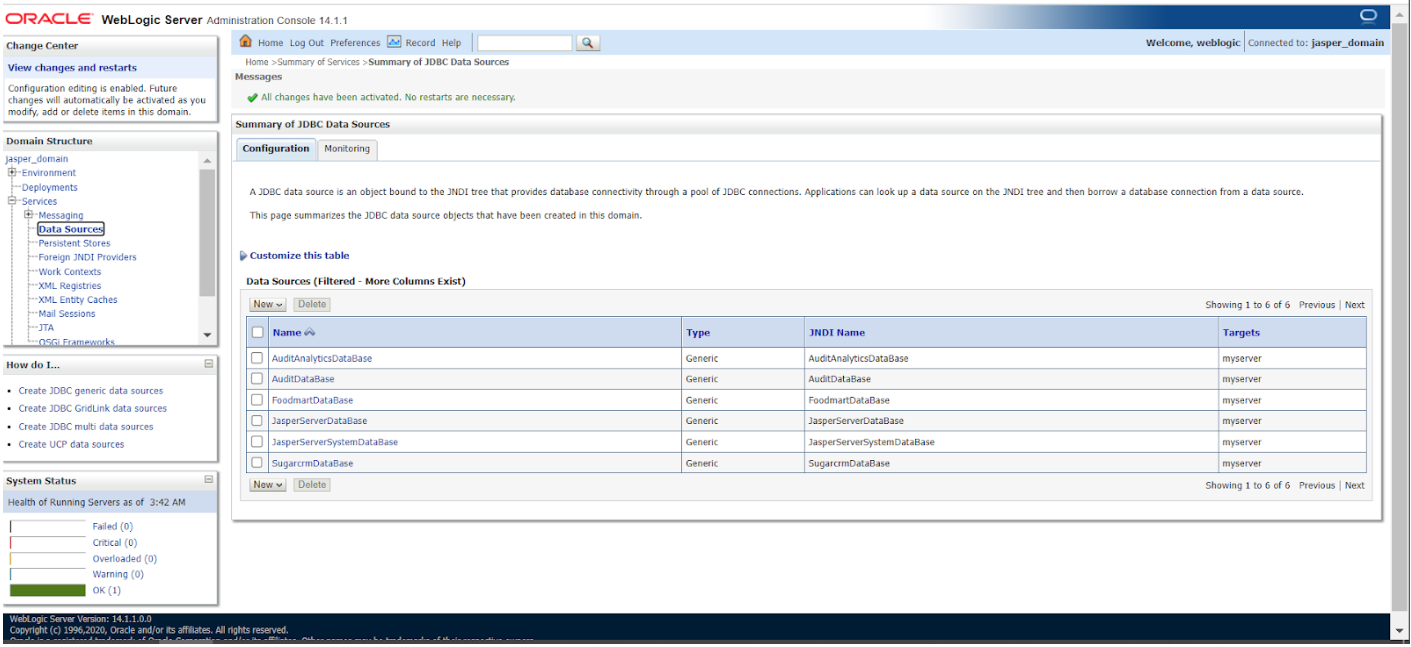Open the SugarcrmDataBase data source link
The width and height of the screenshot is (1411, 647).
coord(312,463)
